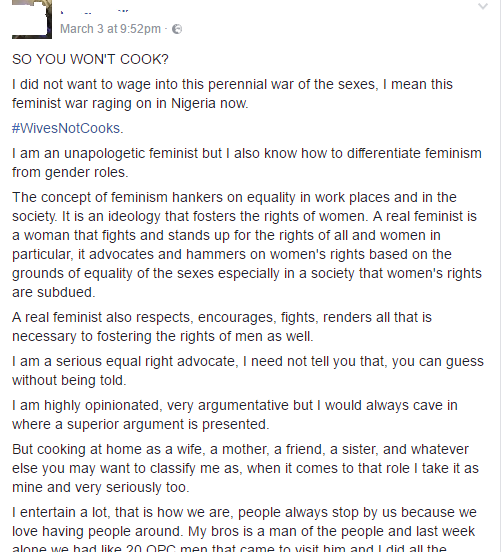Screen dimensions: 501x552
Task: Click the line 'feminist war raging on in Nigeria now'
Action: [130, 104]
